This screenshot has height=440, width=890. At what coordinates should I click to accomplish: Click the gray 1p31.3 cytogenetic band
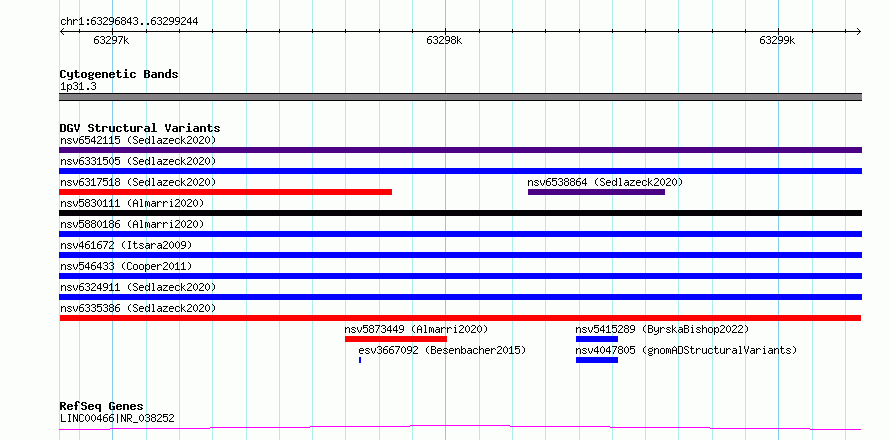point(460,97)
